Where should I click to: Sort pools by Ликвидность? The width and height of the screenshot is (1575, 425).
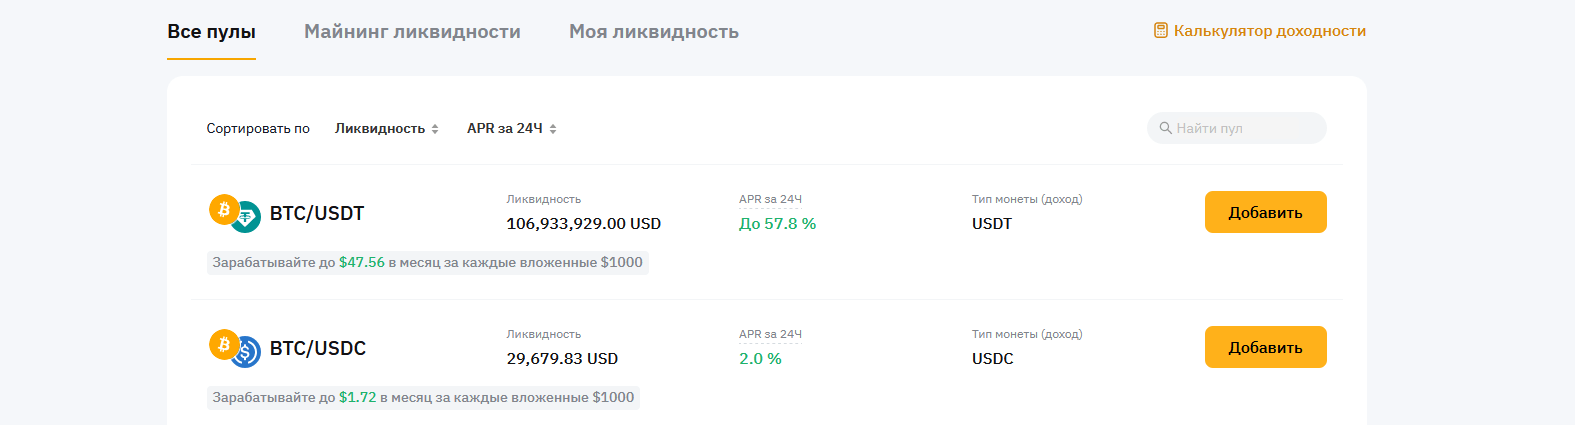380,129
